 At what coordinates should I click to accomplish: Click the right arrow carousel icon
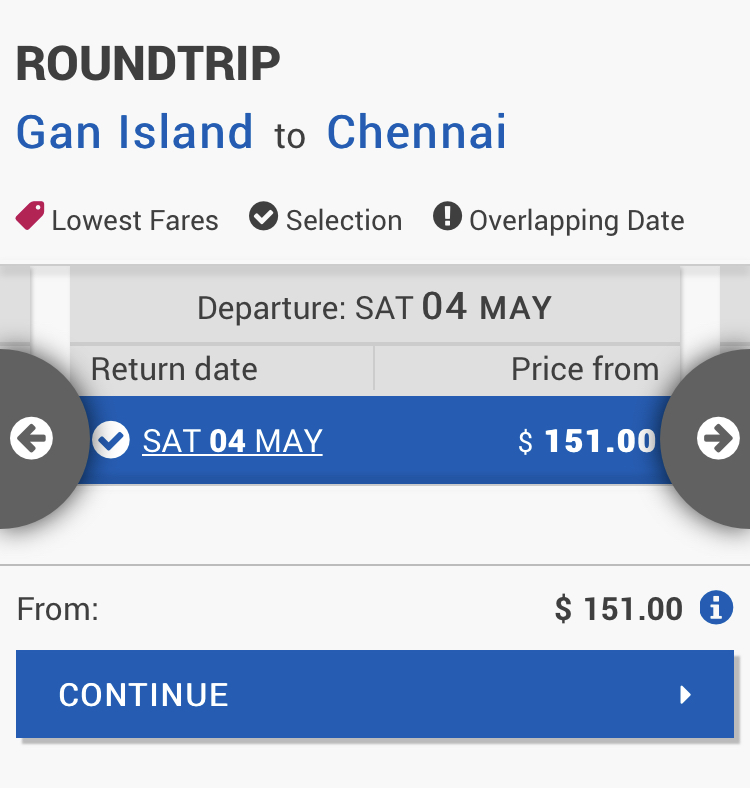pos(718,438)
